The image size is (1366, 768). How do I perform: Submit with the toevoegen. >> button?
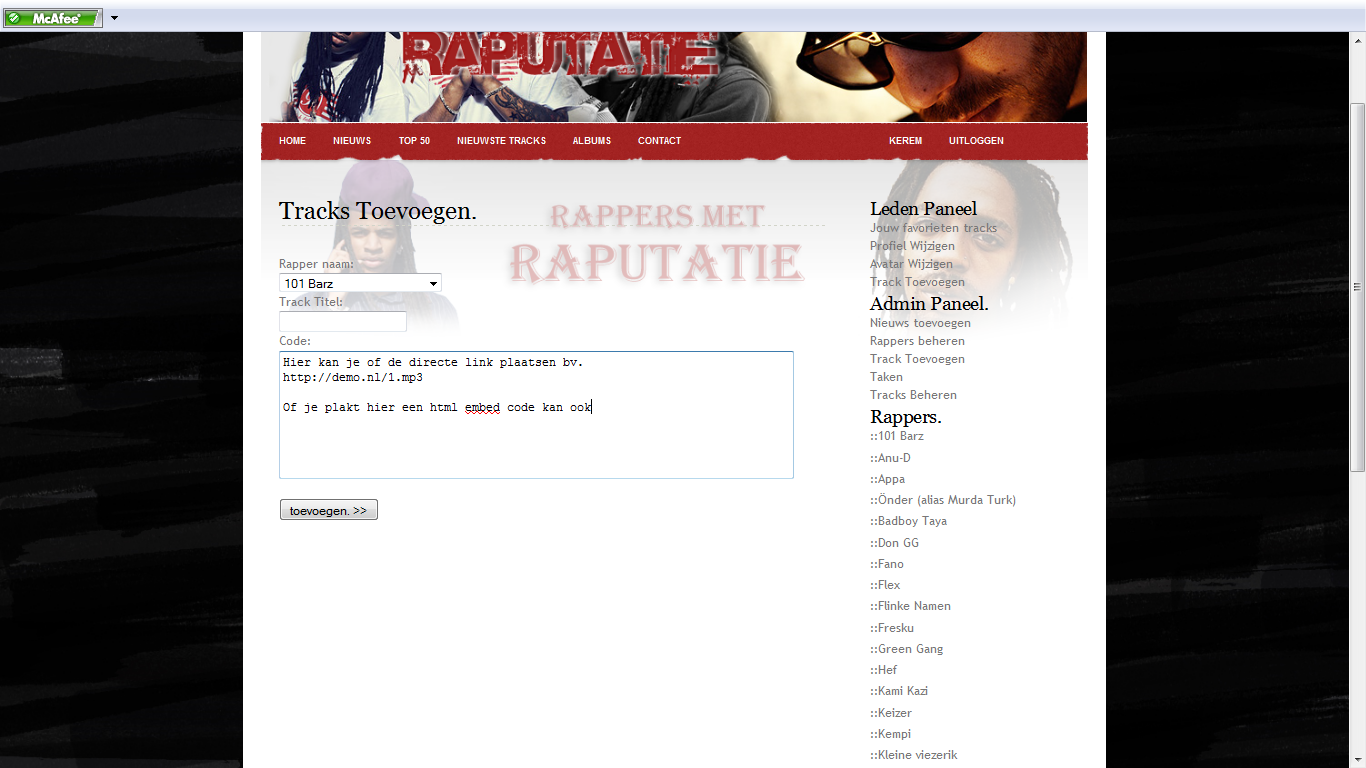click(328, 510)
